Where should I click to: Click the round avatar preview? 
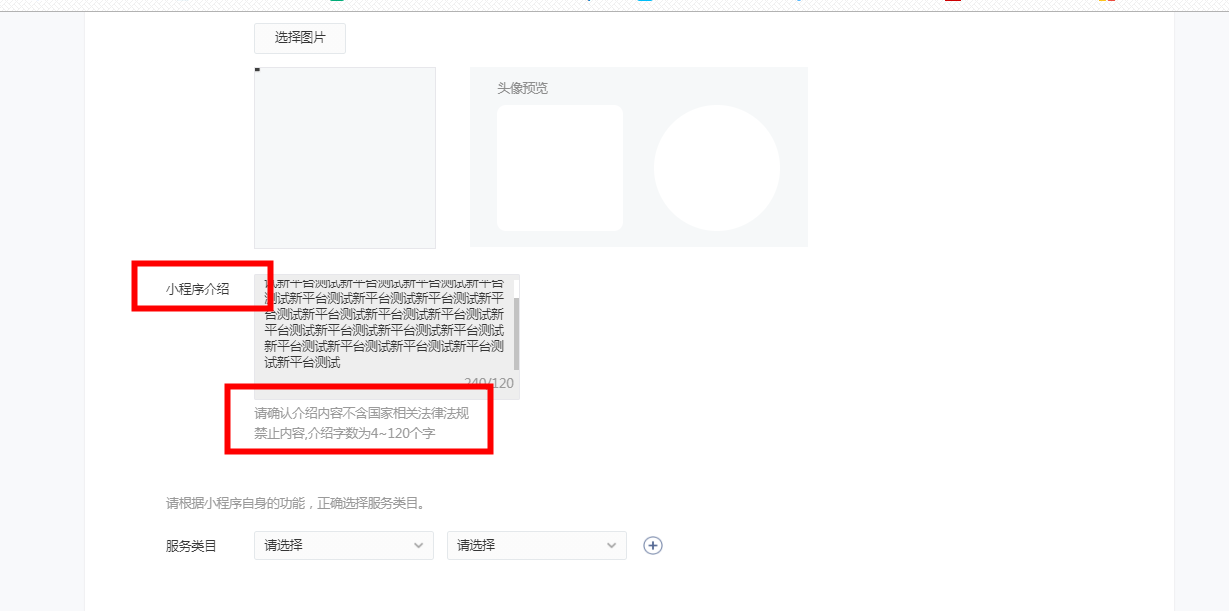717,168
